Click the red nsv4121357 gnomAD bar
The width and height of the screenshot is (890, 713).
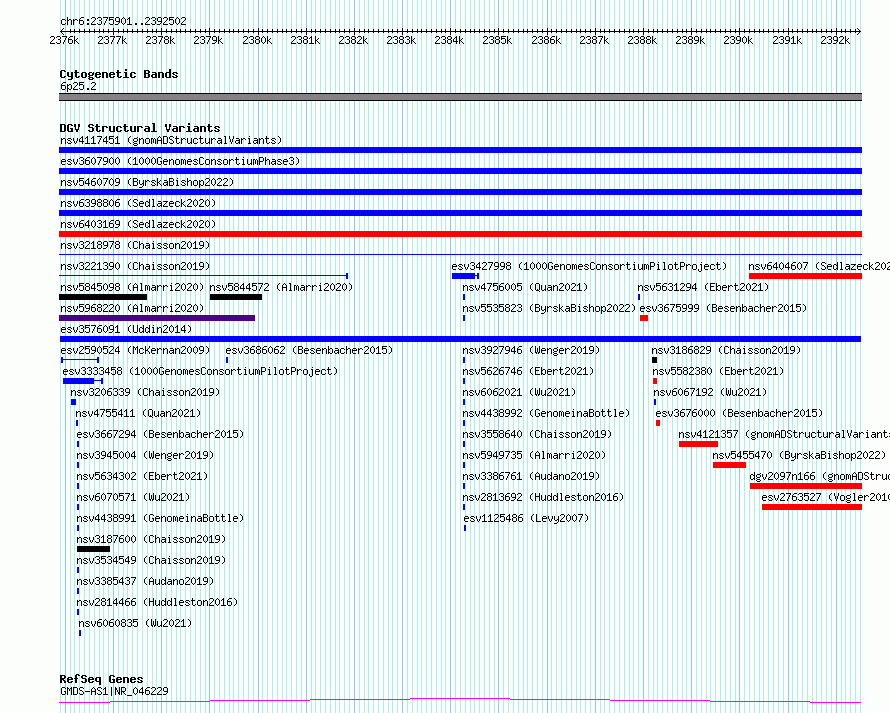pos(698,444)
